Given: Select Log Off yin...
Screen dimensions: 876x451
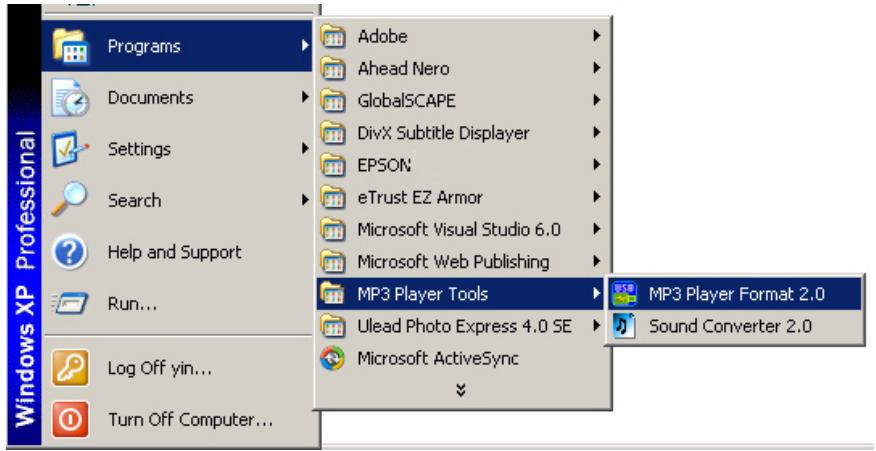Looking at the screenshot, I should tap(178, 368).
